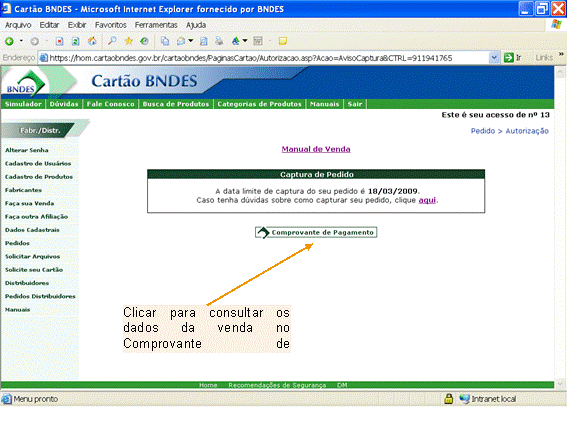
Task: Open History toolbar icon
Action: (x=144, y=41)
